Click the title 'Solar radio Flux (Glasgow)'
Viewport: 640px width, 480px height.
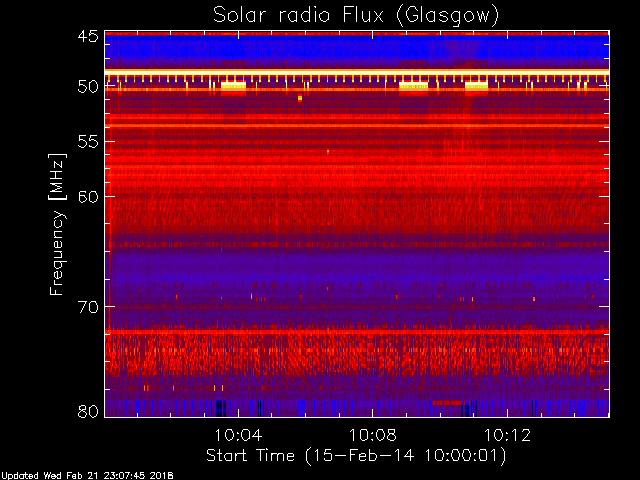(x=356, y=16)
